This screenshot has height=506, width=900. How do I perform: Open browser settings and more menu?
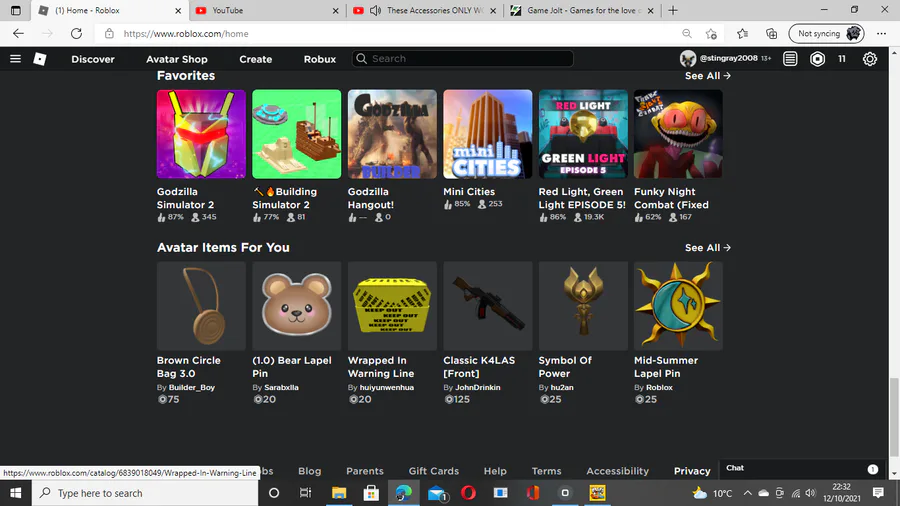(x=881, y=33)
